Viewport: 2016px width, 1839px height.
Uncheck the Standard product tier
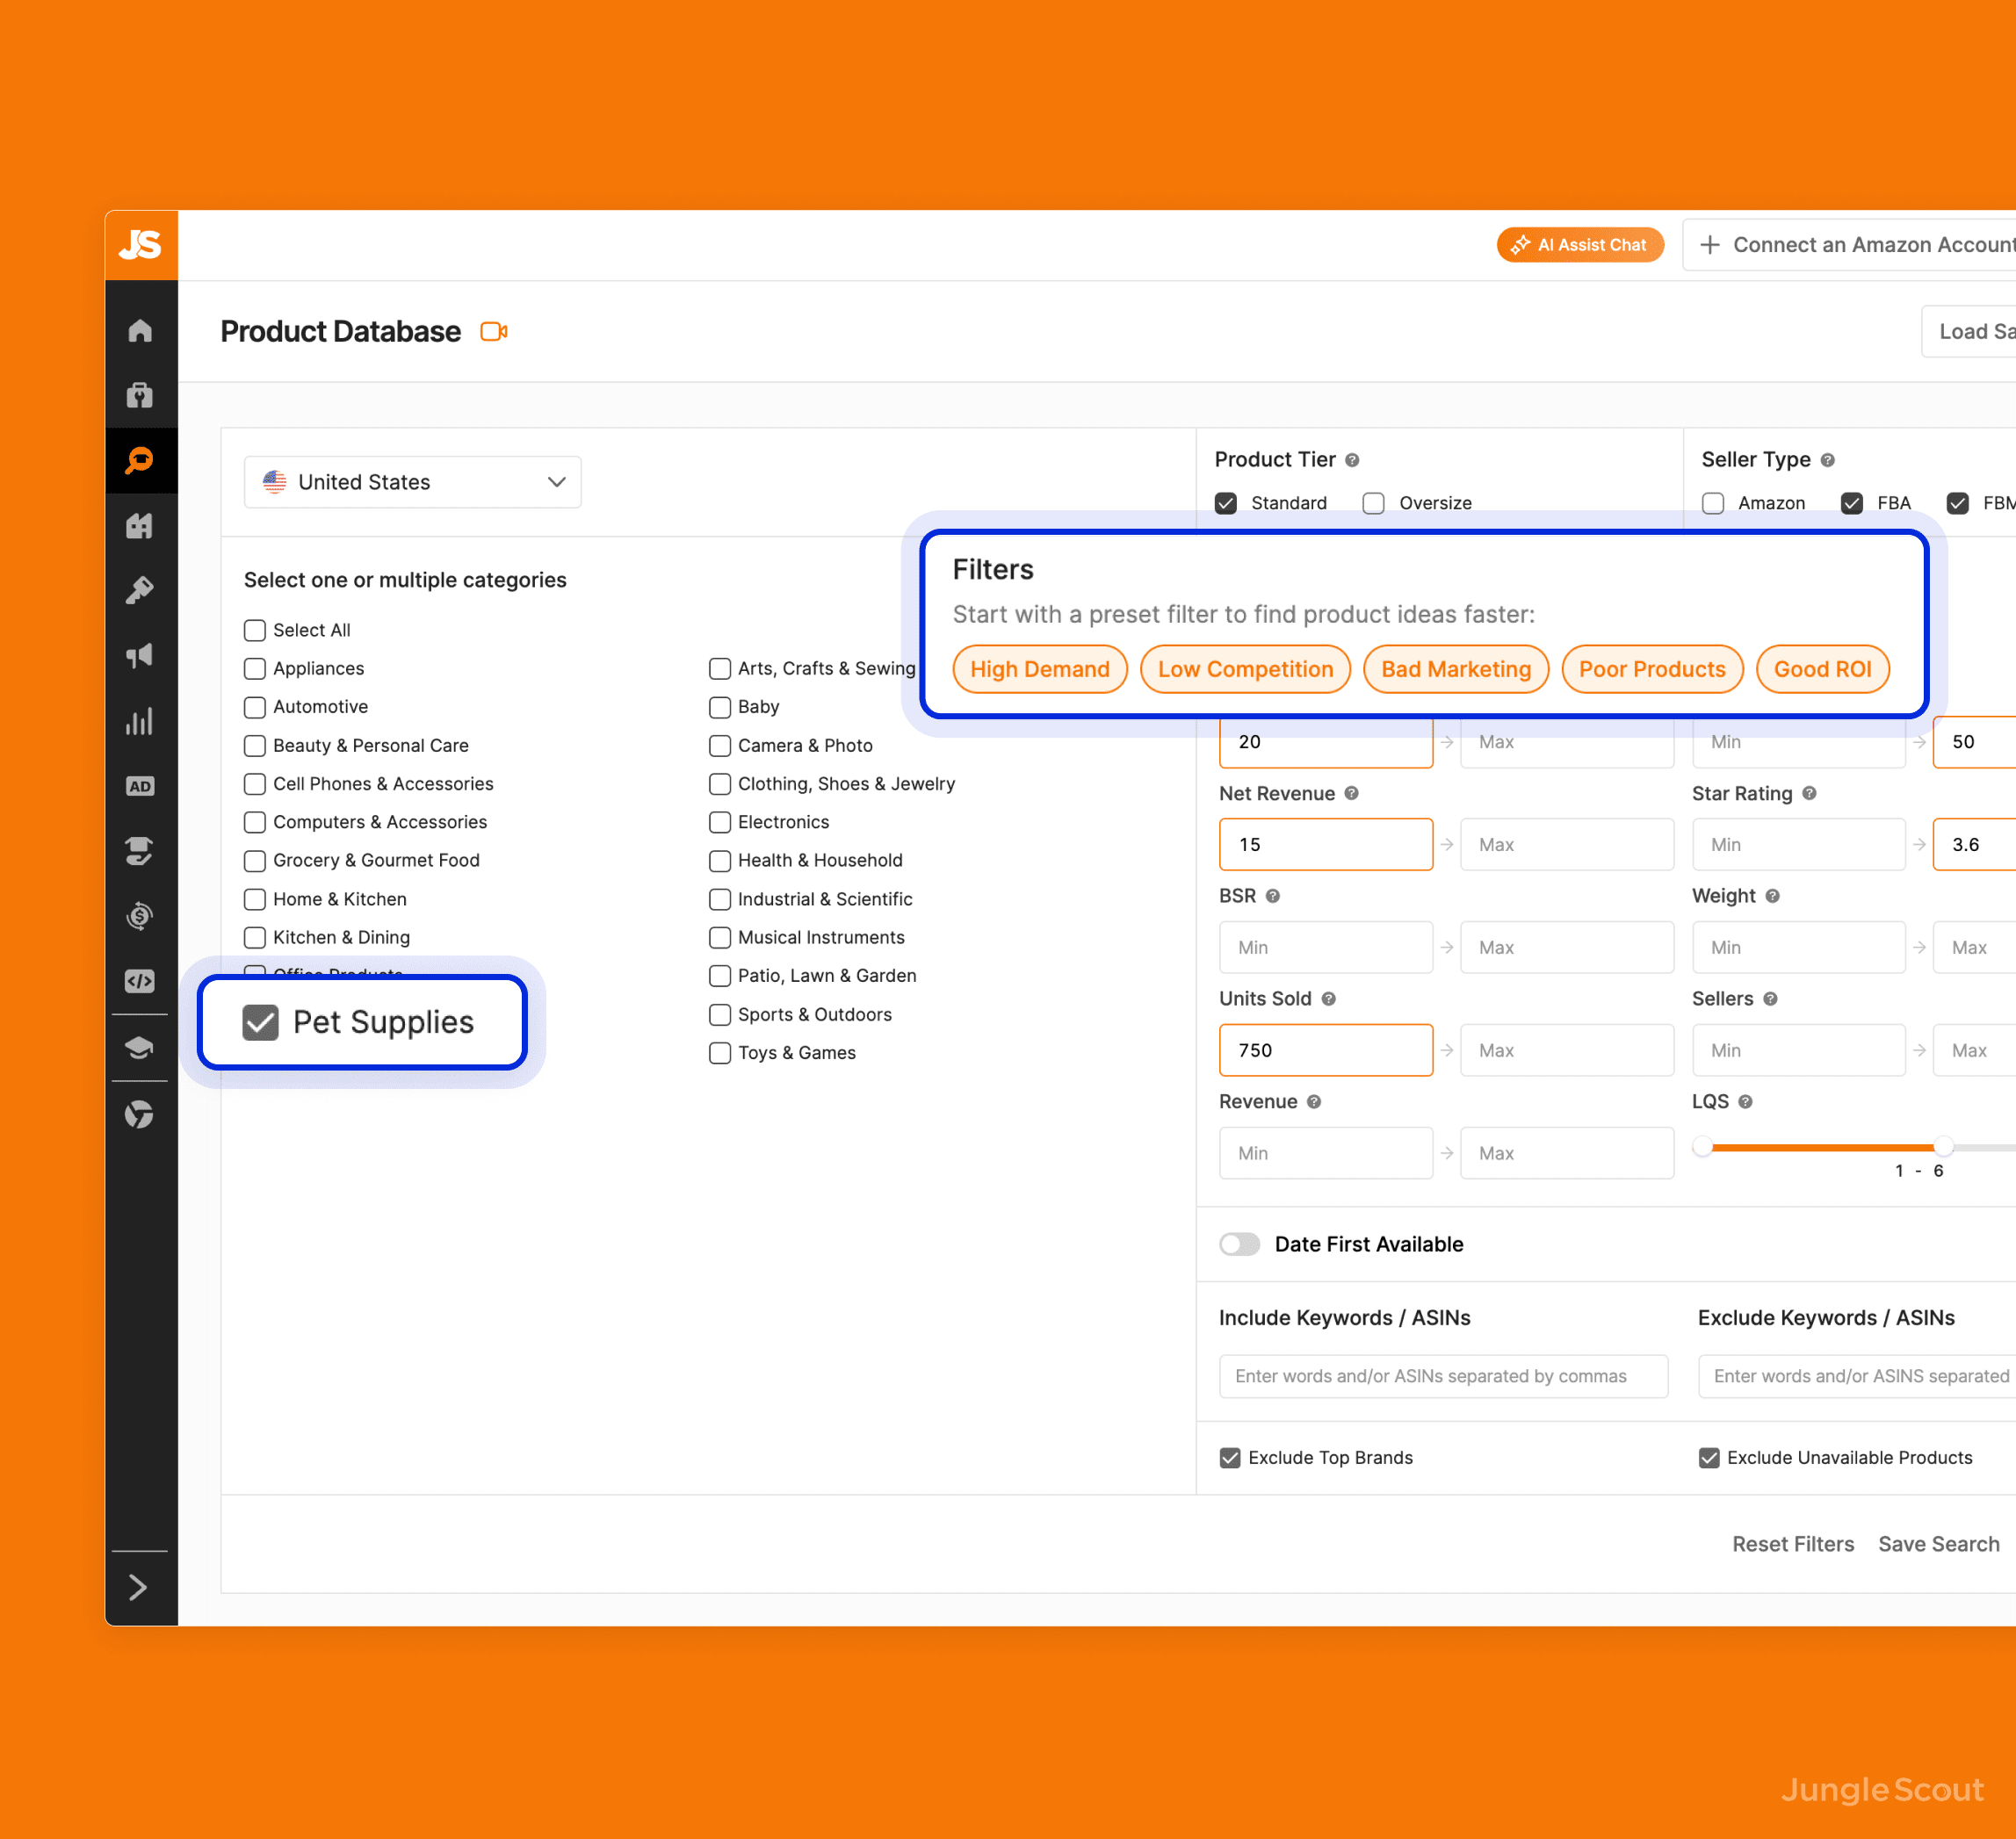coord(1226,503)
